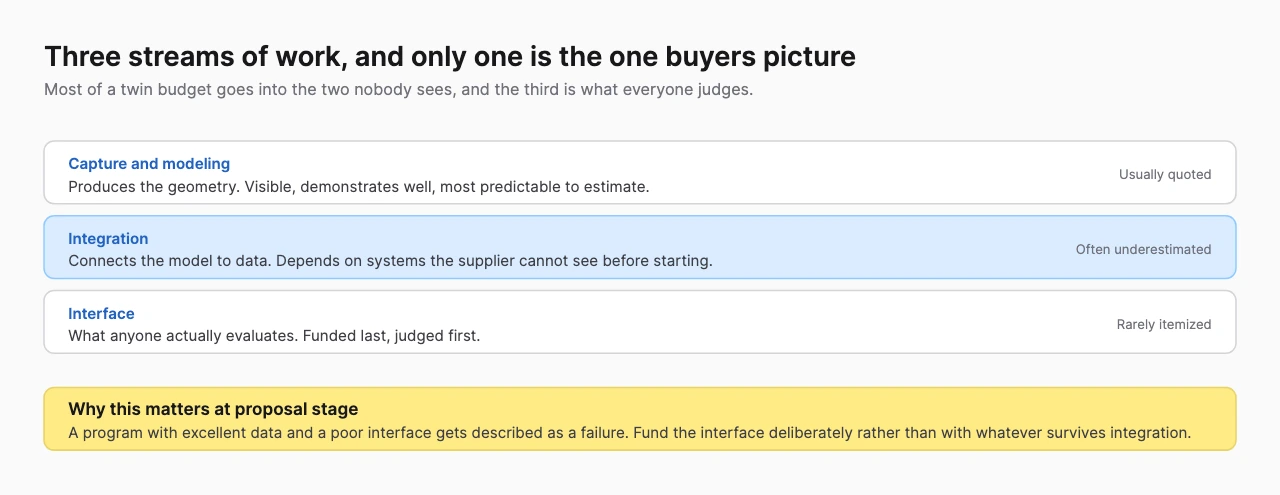The height and width of the screenshot is (495, 1280).
Task: Click the Integration card description text
Action: 390,261
